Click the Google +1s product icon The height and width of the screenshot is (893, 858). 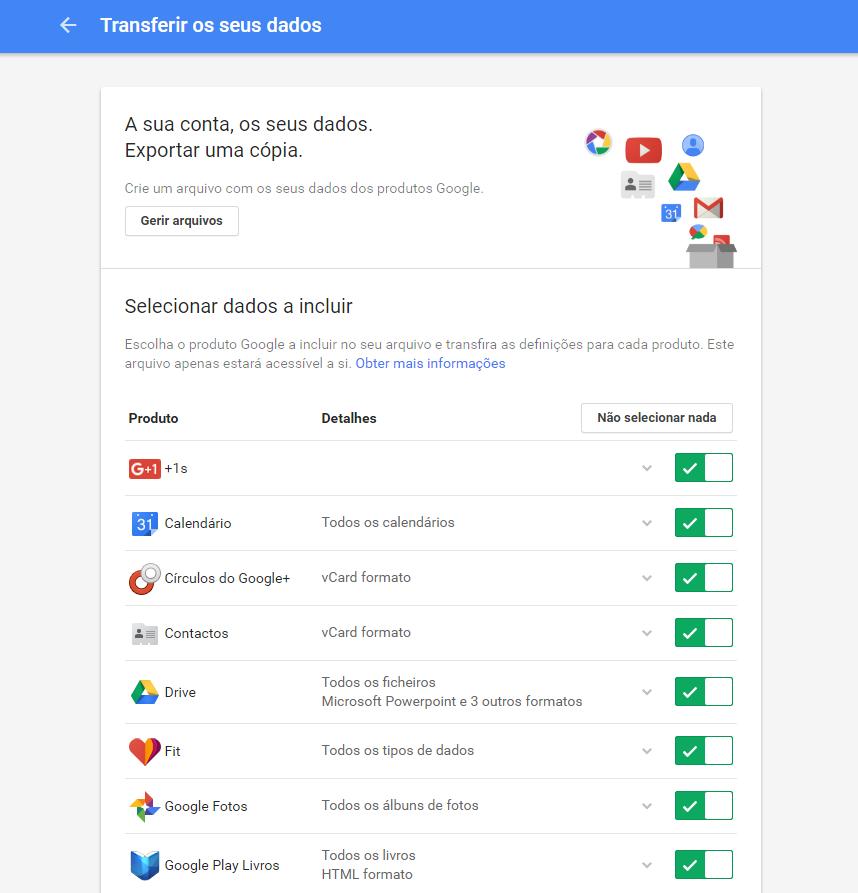(144, 468)
